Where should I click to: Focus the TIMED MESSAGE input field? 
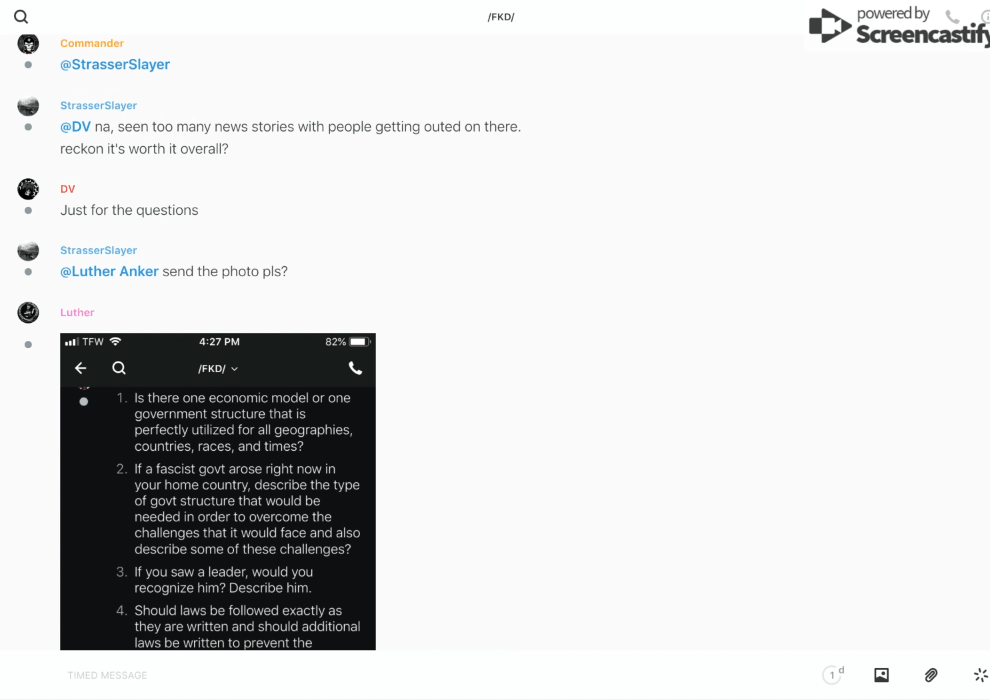click(x=436, y=675)
